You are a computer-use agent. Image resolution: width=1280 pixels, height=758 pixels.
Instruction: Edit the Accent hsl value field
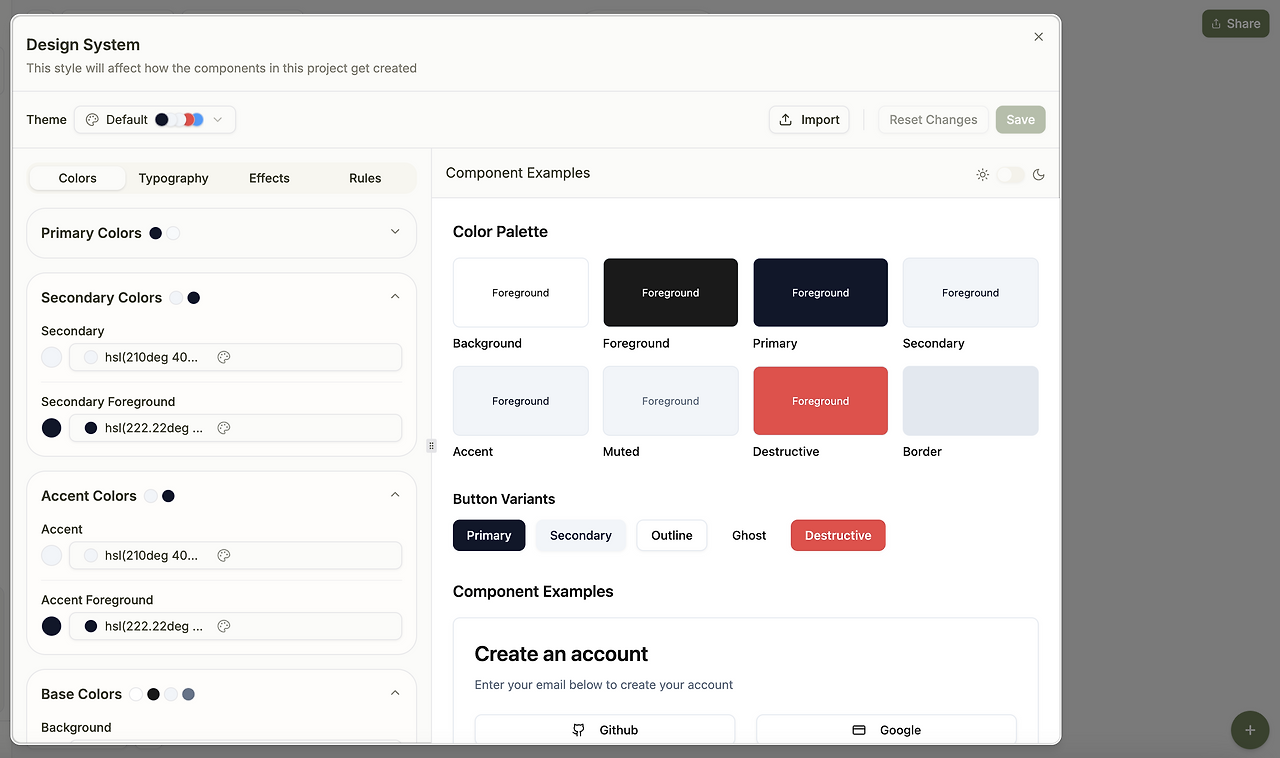235,555
